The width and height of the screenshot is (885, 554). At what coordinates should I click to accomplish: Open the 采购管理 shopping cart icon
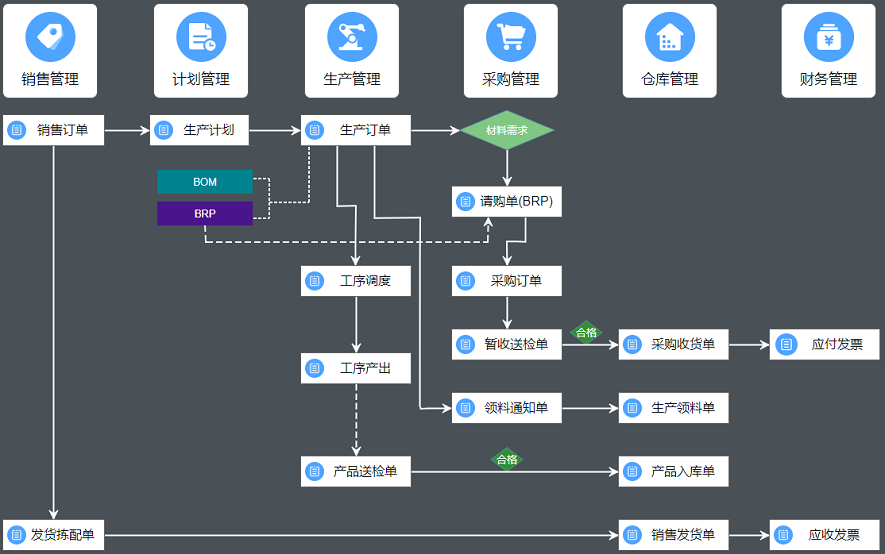511,37
